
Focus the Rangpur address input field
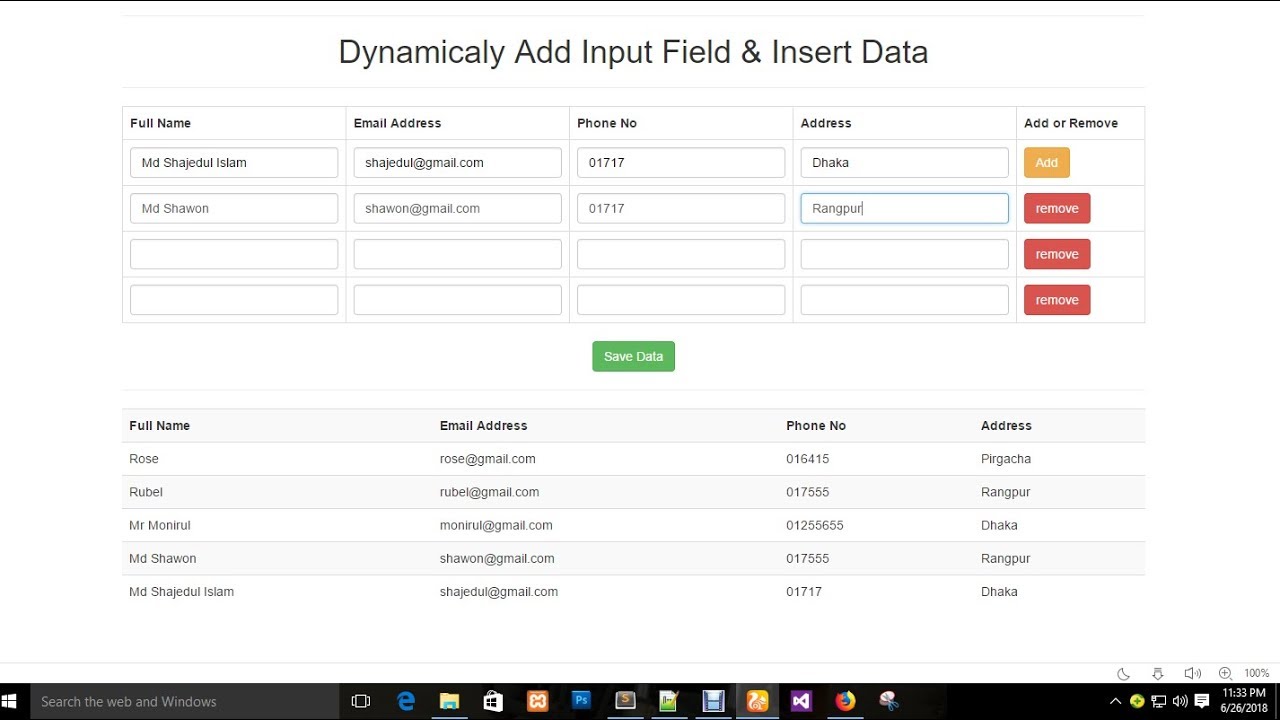coord(904,209)
